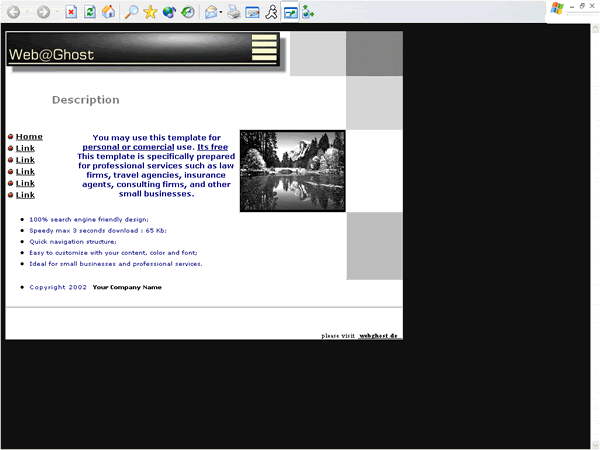Refresh the current page

pyautogui.click(x=90, y=12)
